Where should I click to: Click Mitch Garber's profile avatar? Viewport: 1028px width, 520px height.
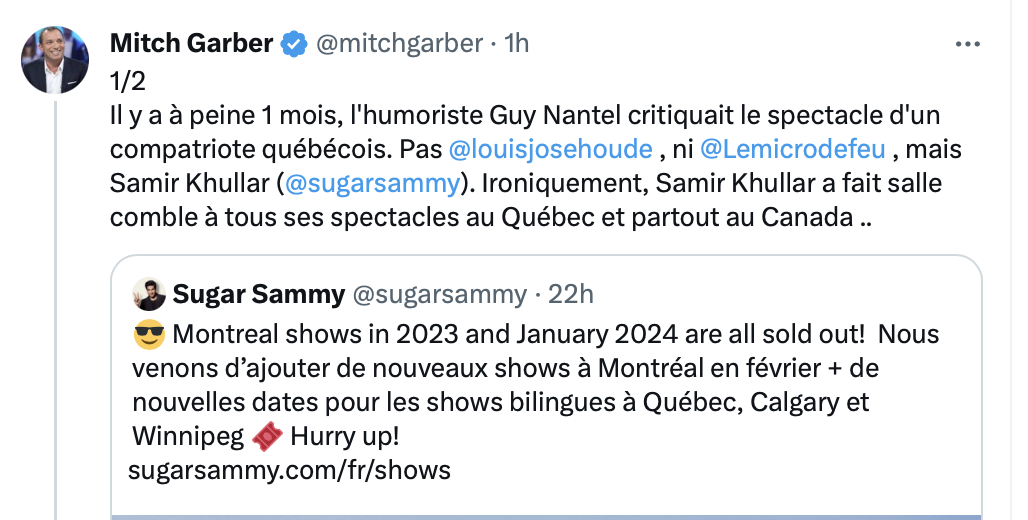click(55, 60)
